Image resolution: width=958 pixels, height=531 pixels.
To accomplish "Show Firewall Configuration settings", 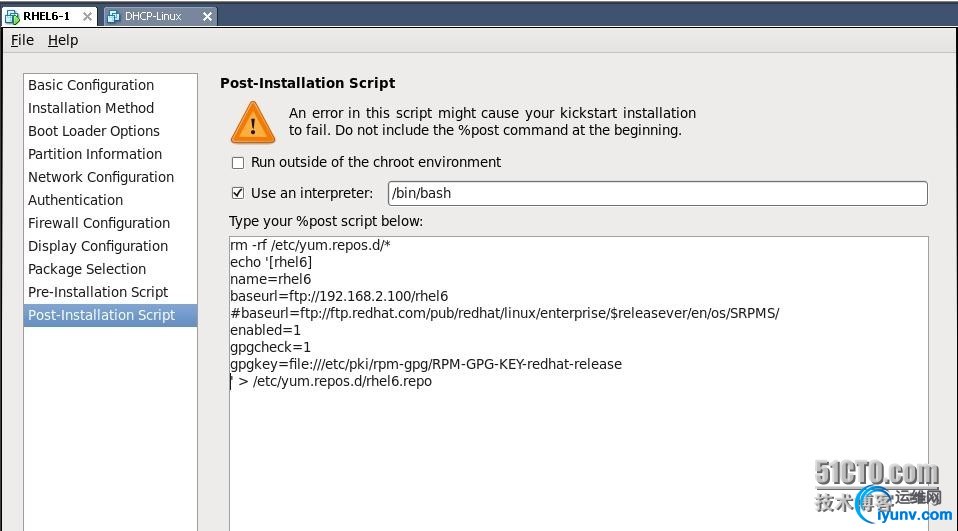I will click(99, 223).
